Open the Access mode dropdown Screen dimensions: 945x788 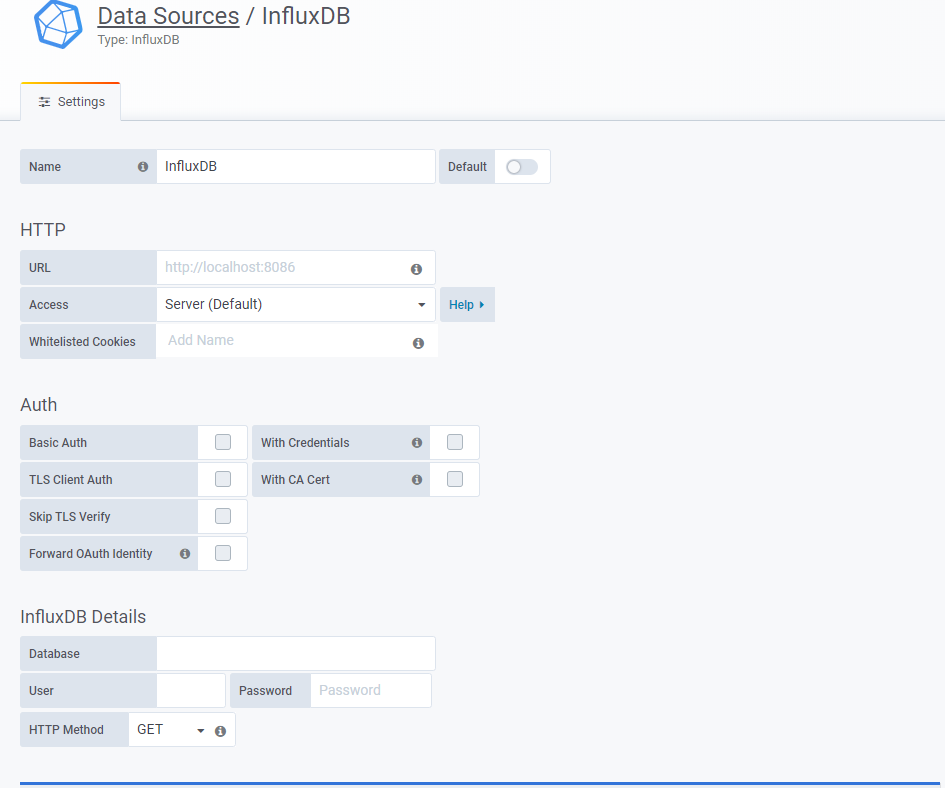(x=295, y=305)
